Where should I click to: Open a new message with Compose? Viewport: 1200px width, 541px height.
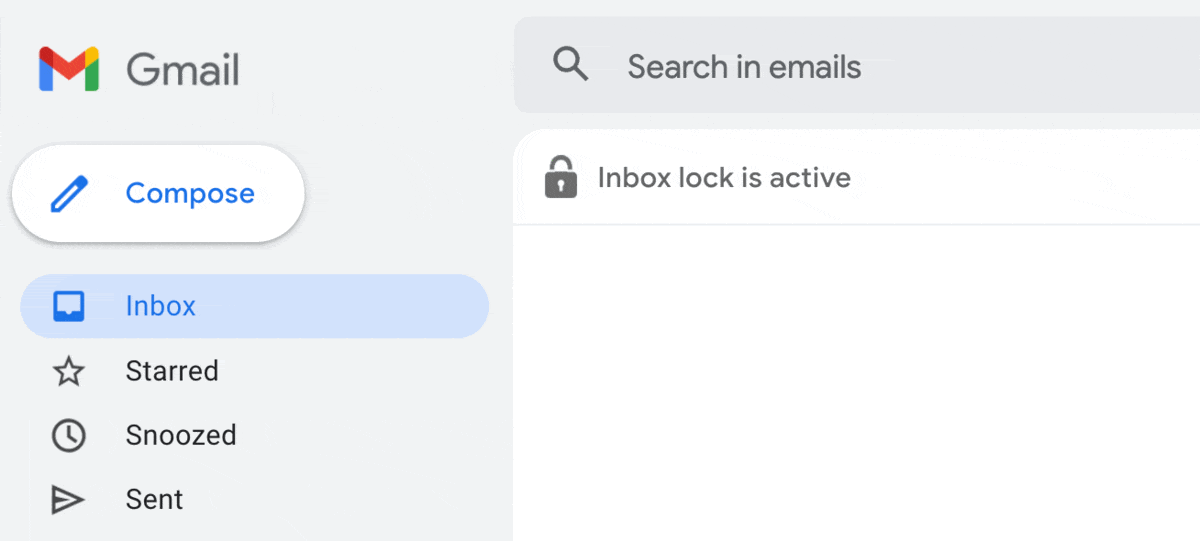point(158,193)
